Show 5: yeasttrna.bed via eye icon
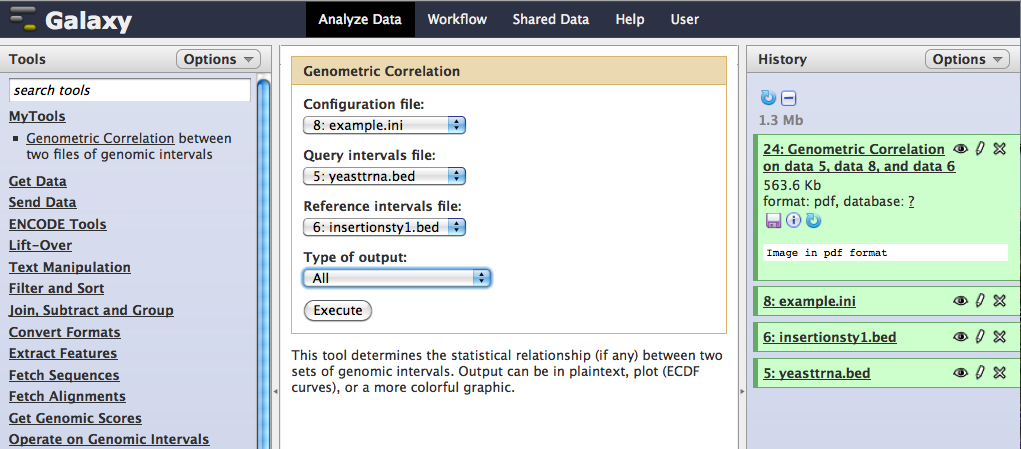 click(961, 373)
